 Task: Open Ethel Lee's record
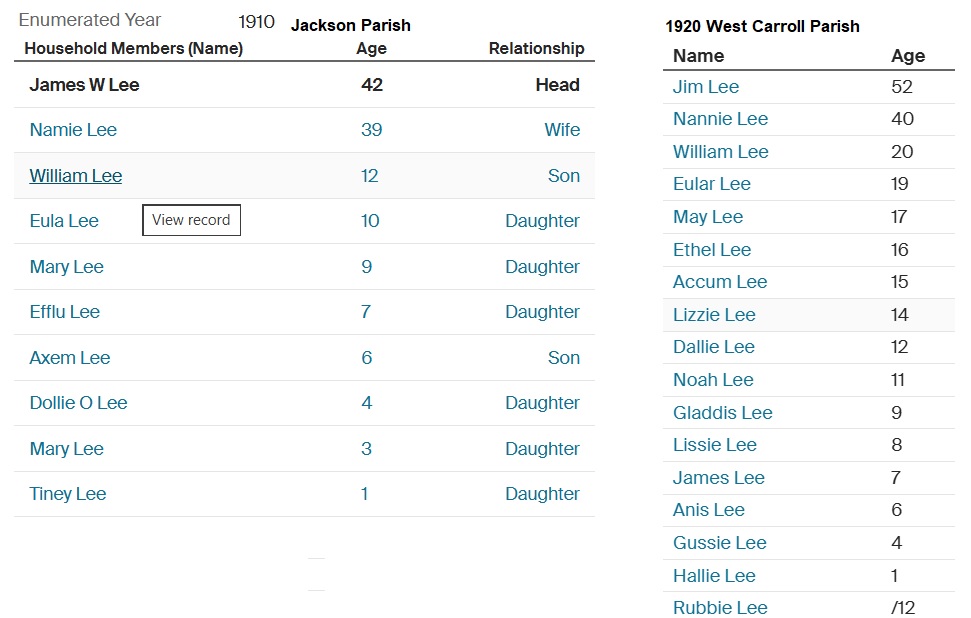(x=712, y=250)
